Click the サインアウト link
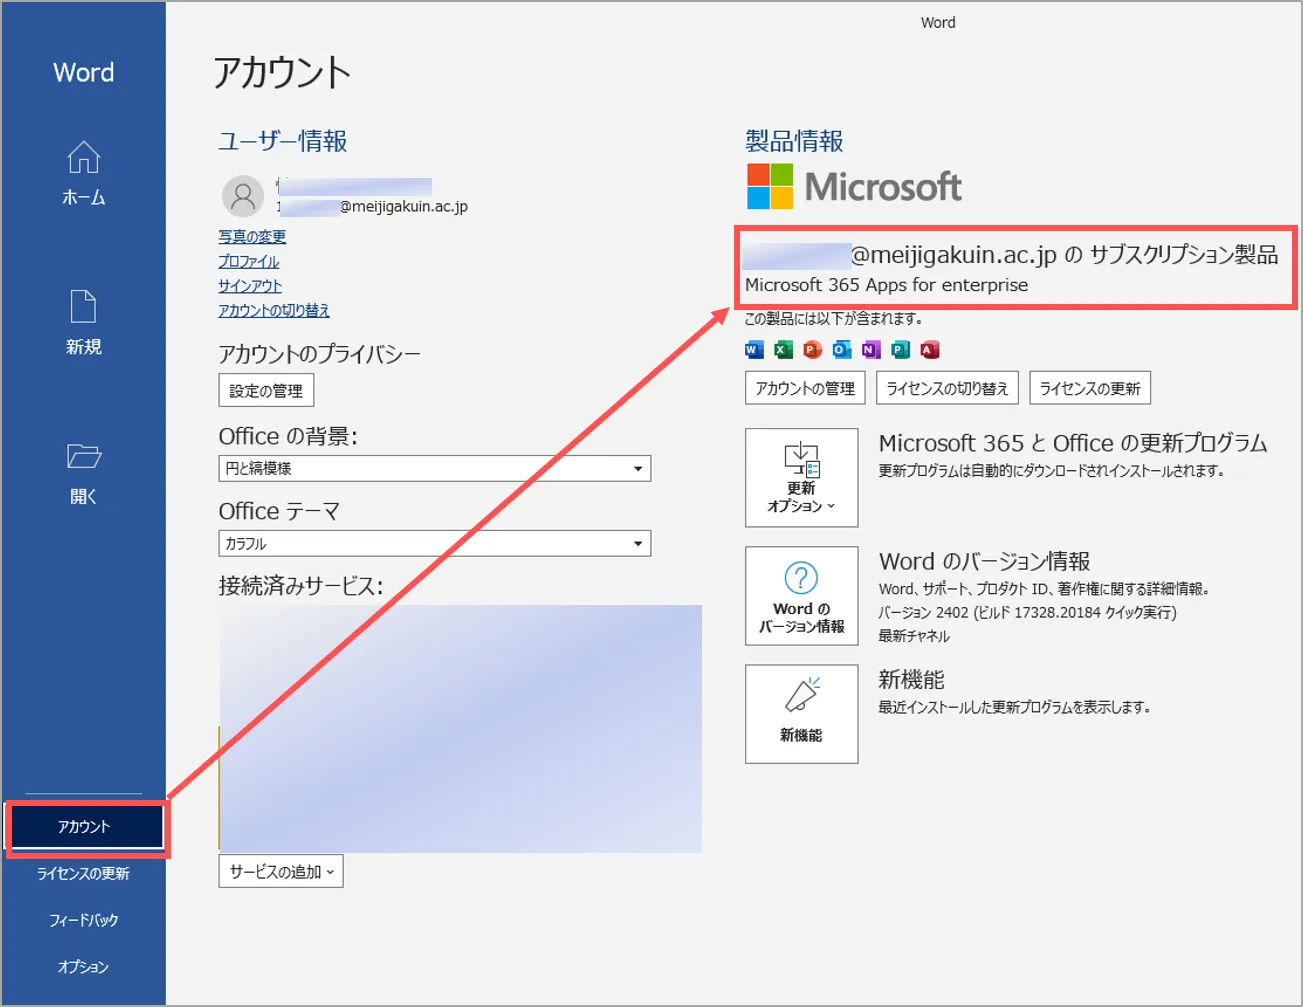This screenshot has width=1303, height=1007. point(250,286)
